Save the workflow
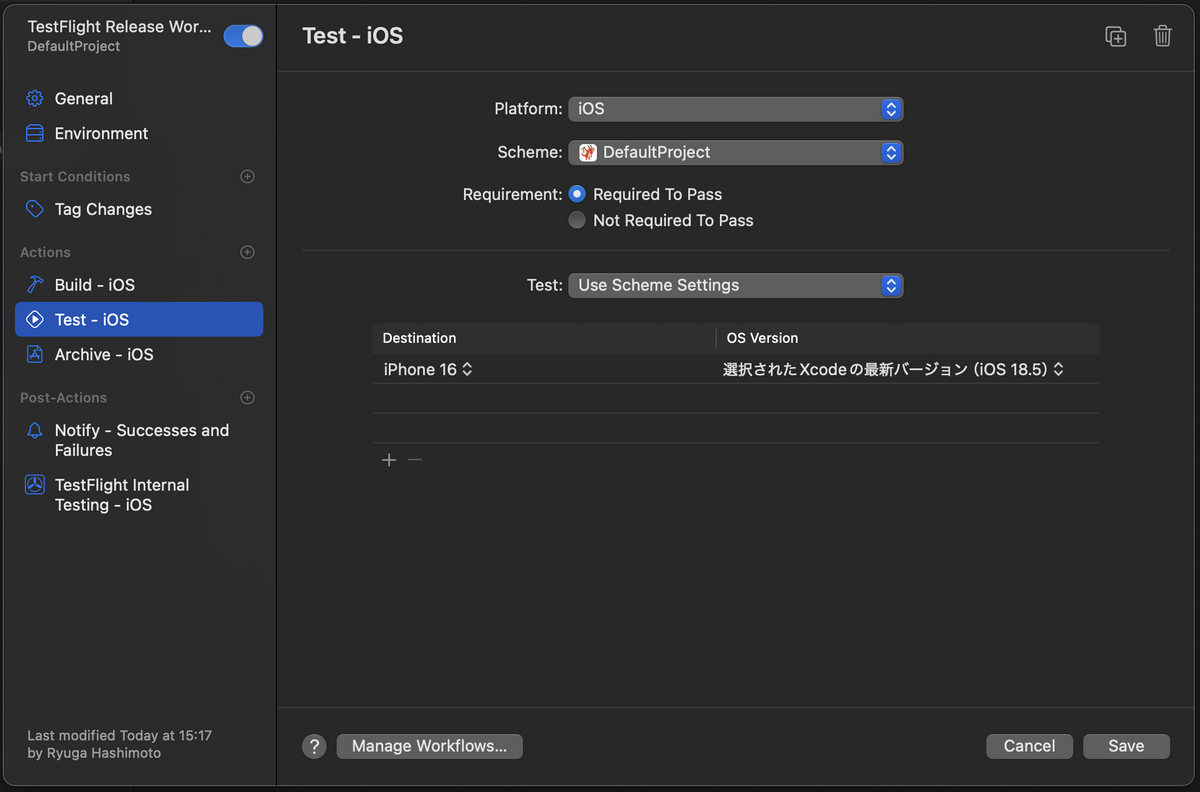The image size is (1200, 792). point(1126,746)
